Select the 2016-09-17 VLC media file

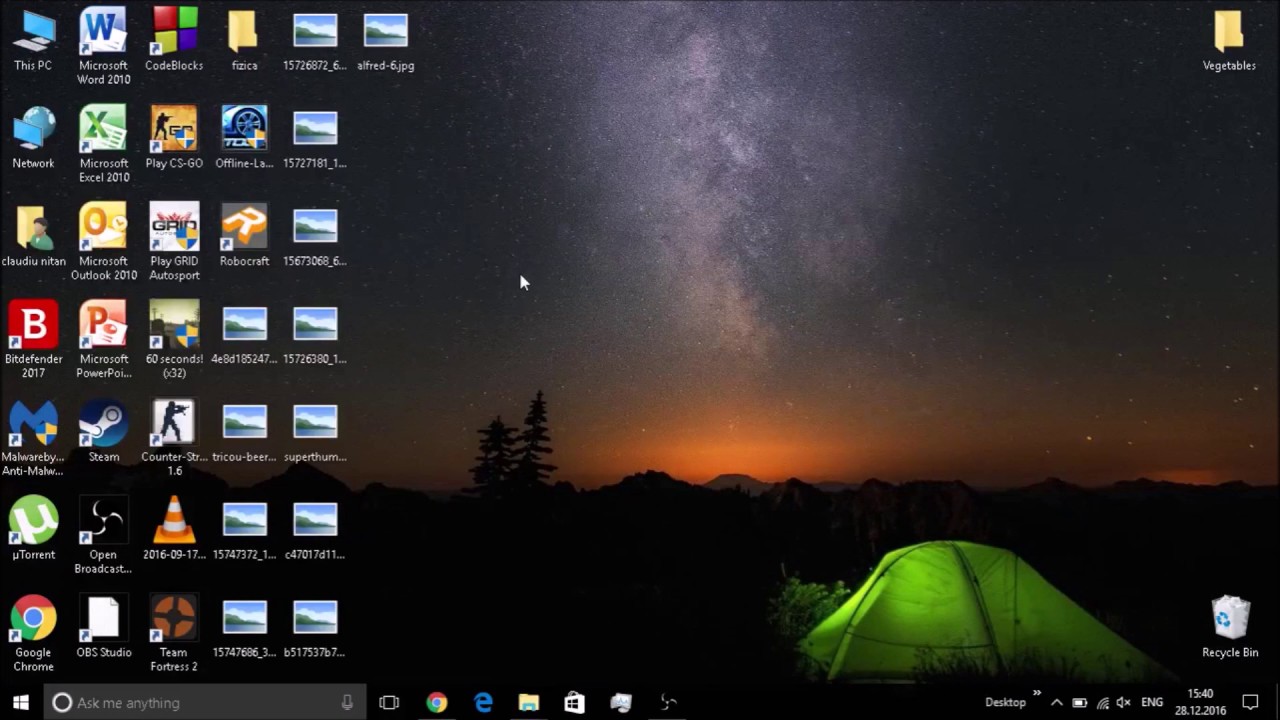(174, 530)
